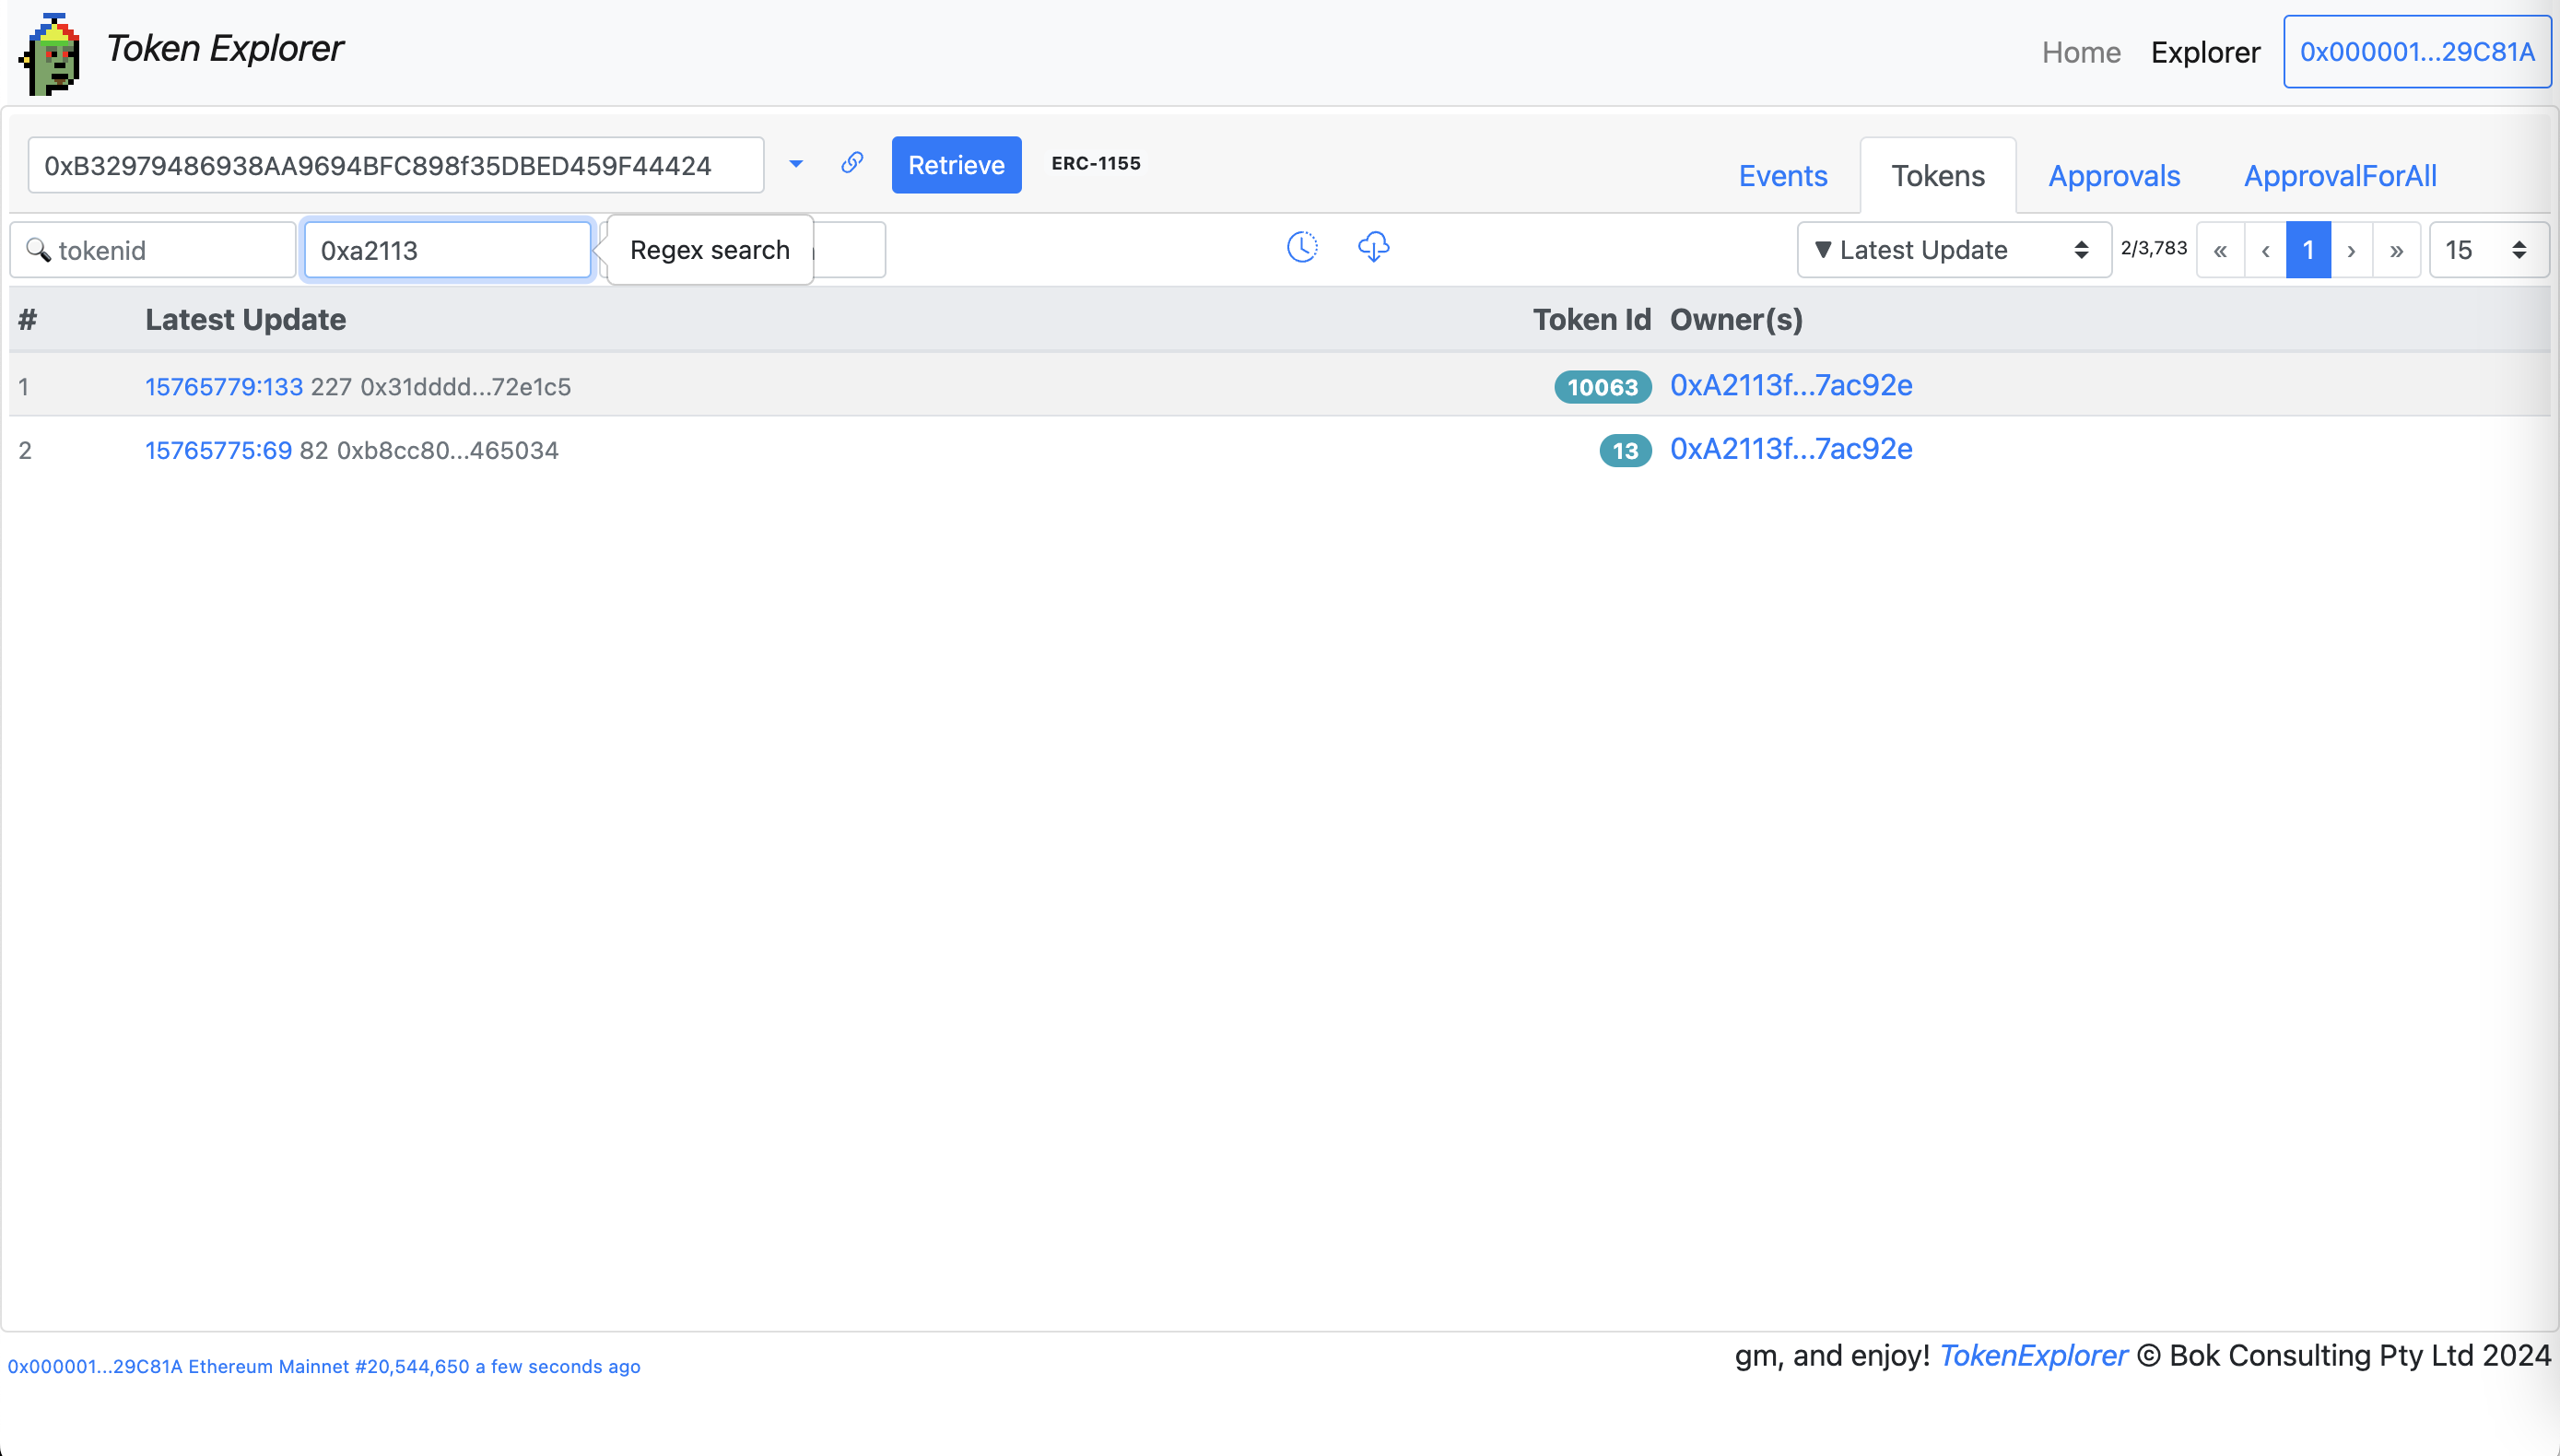
Task: Click connected wallet 0x000001...29C81A button
Action: [x=2417, y=52]
